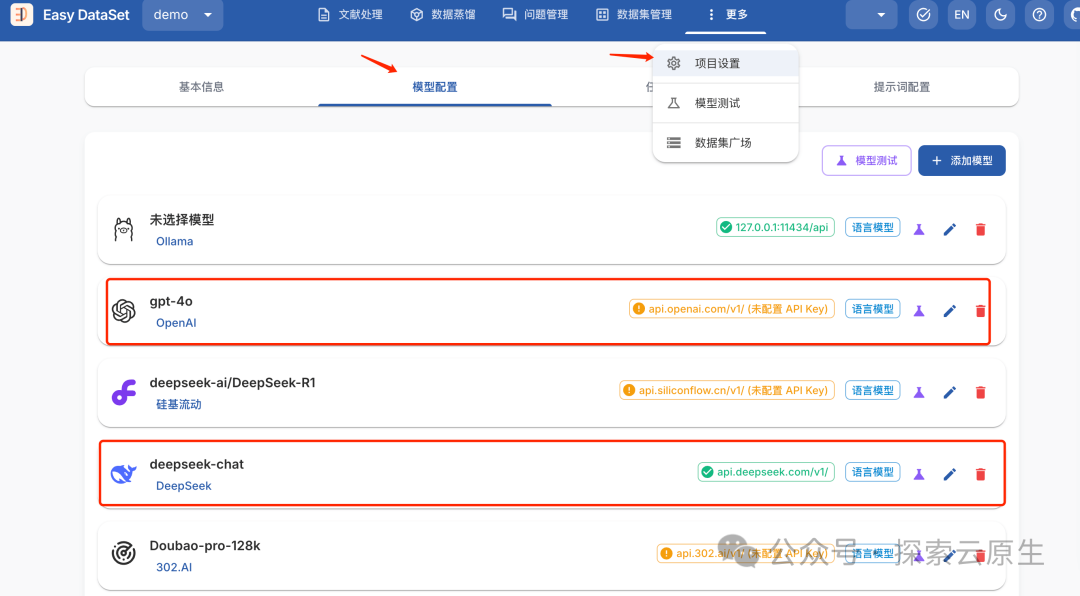The width and height of the screenshot is (1080, 596).
Task: Click the api.openai.com endpoint chip
Action: (731, 309)
